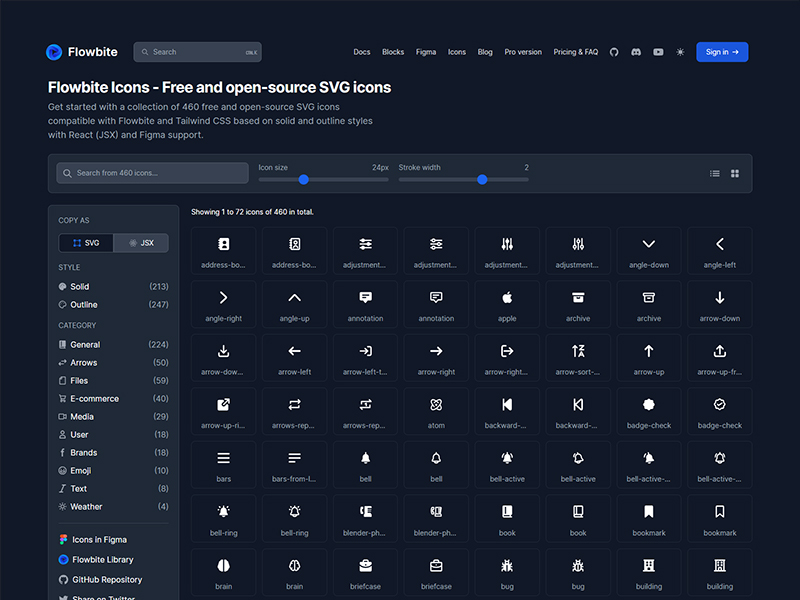Select the badge-check icon
The height and width of the screenshot is (600, 800).
tap(649, 410)
